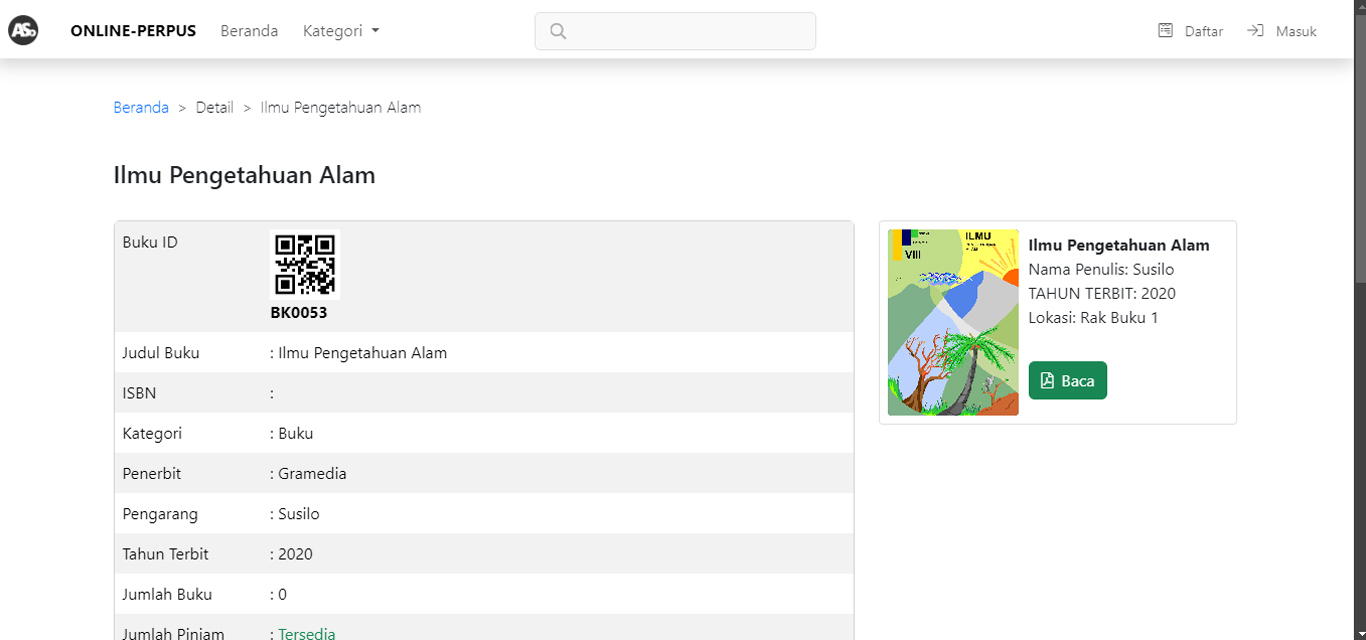Click the Beranda breadcrumb link

(141, 107)
